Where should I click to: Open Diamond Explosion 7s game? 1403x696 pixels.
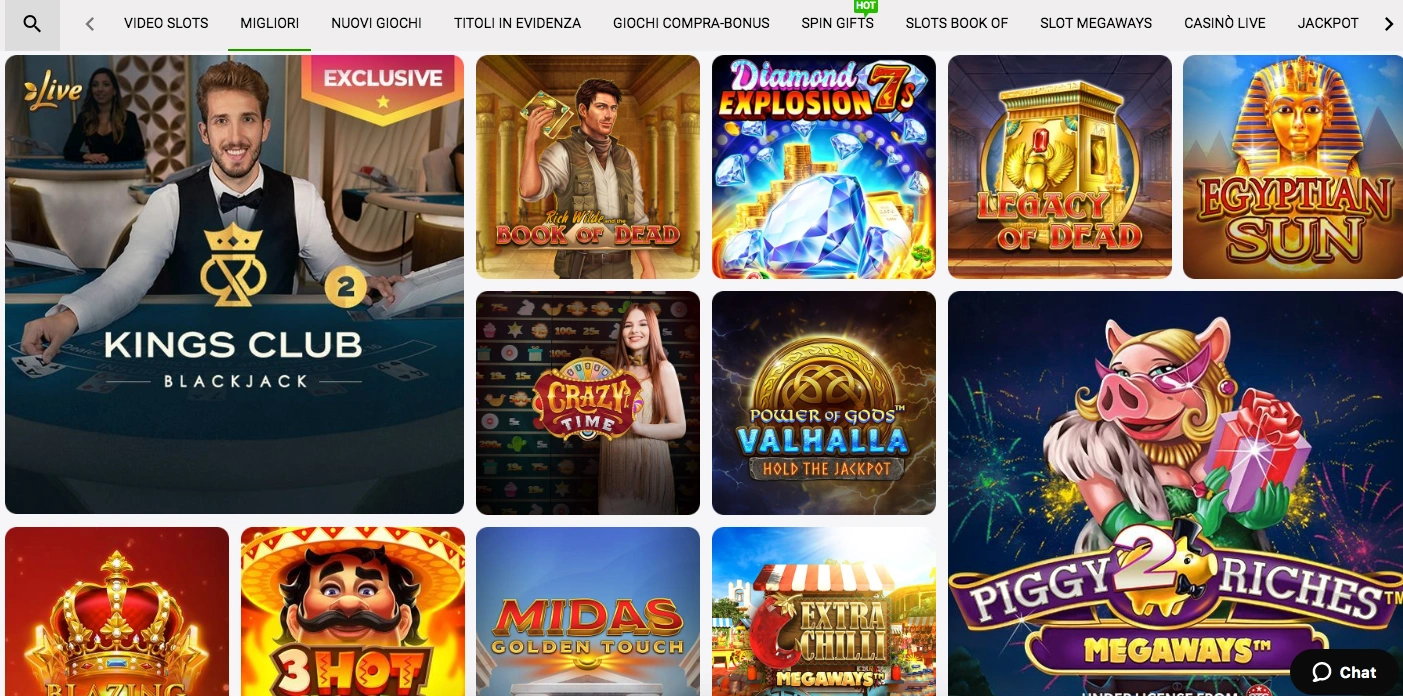click(x=824, y=167)
